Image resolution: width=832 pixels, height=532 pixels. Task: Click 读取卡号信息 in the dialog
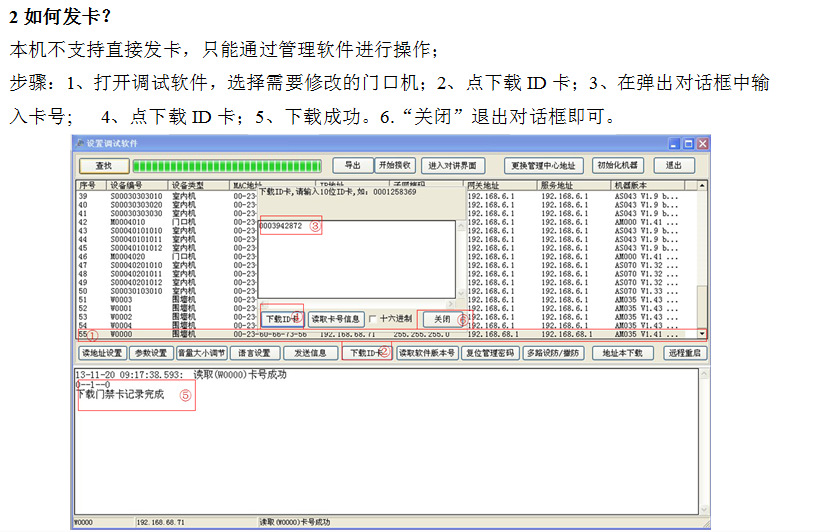click(335, 319)
